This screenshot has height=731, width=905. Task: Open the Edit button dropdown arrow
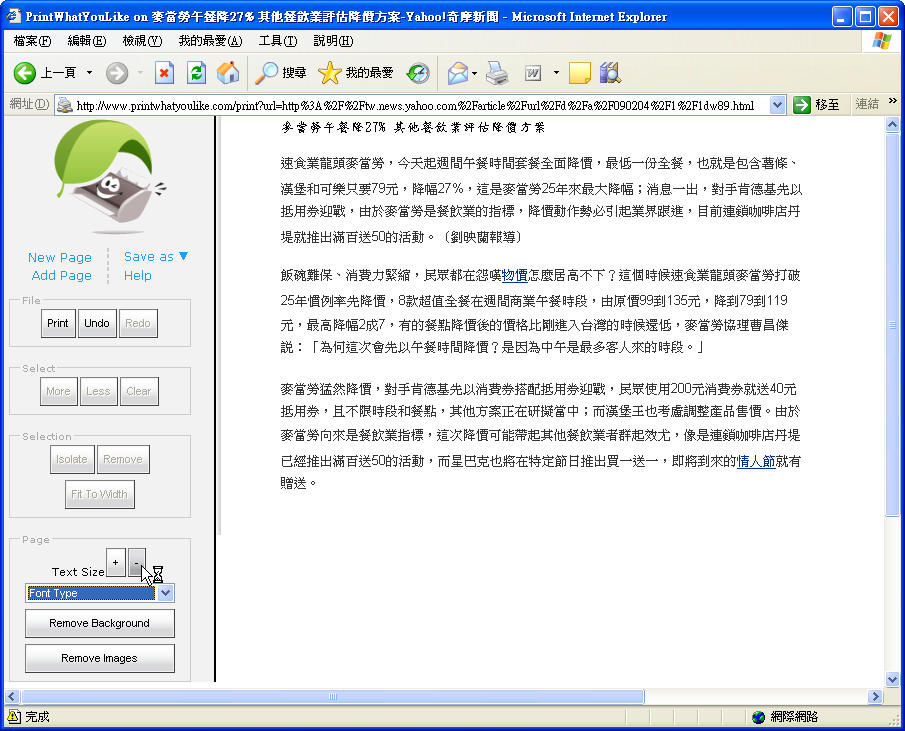556,73
